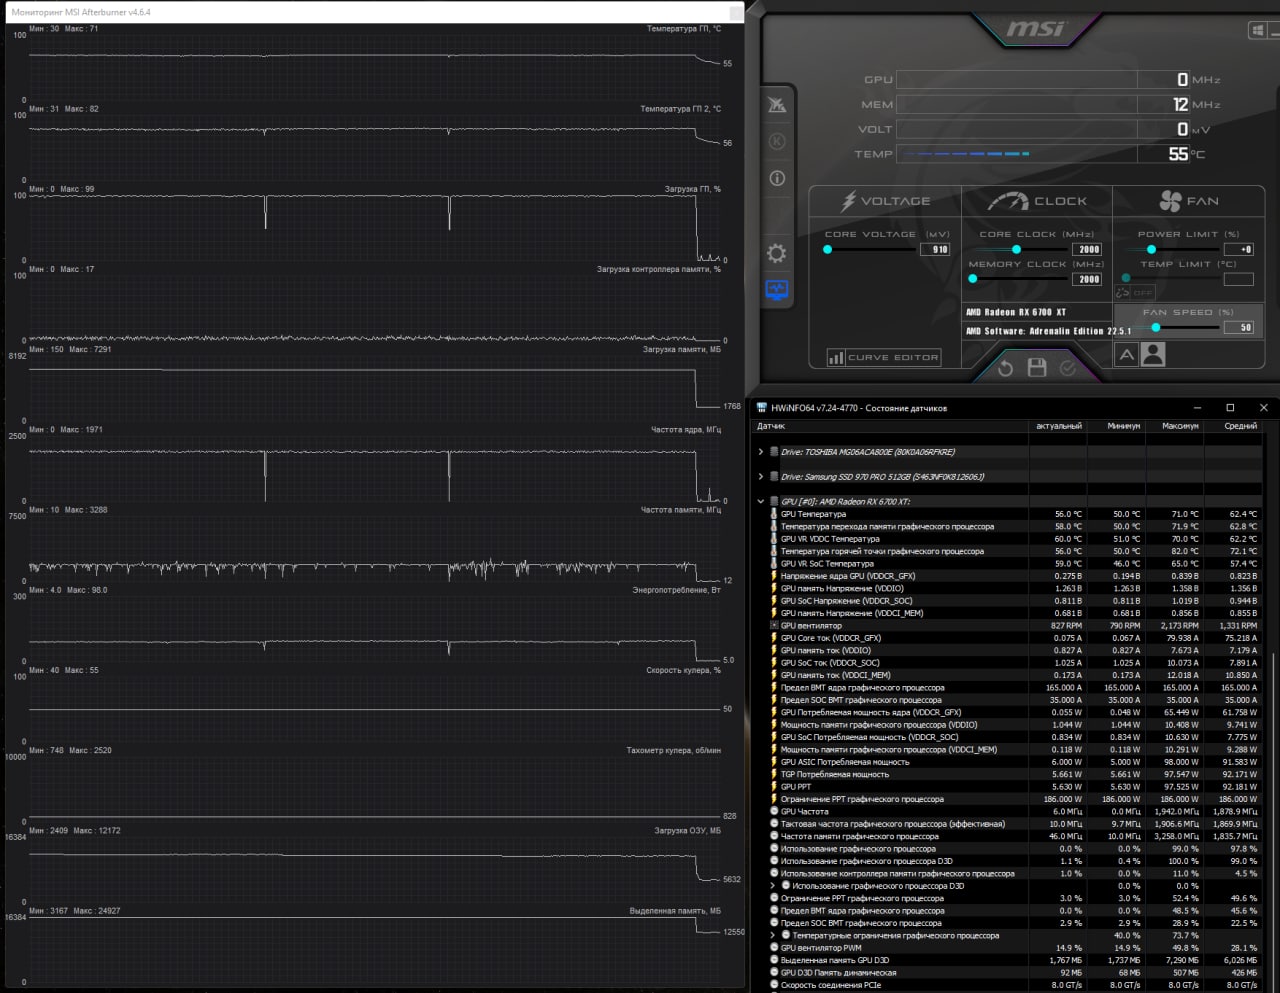This screenshot has height=993, width=1280.
Task: Click the Fan blade icon
Action: (1170, 201)
